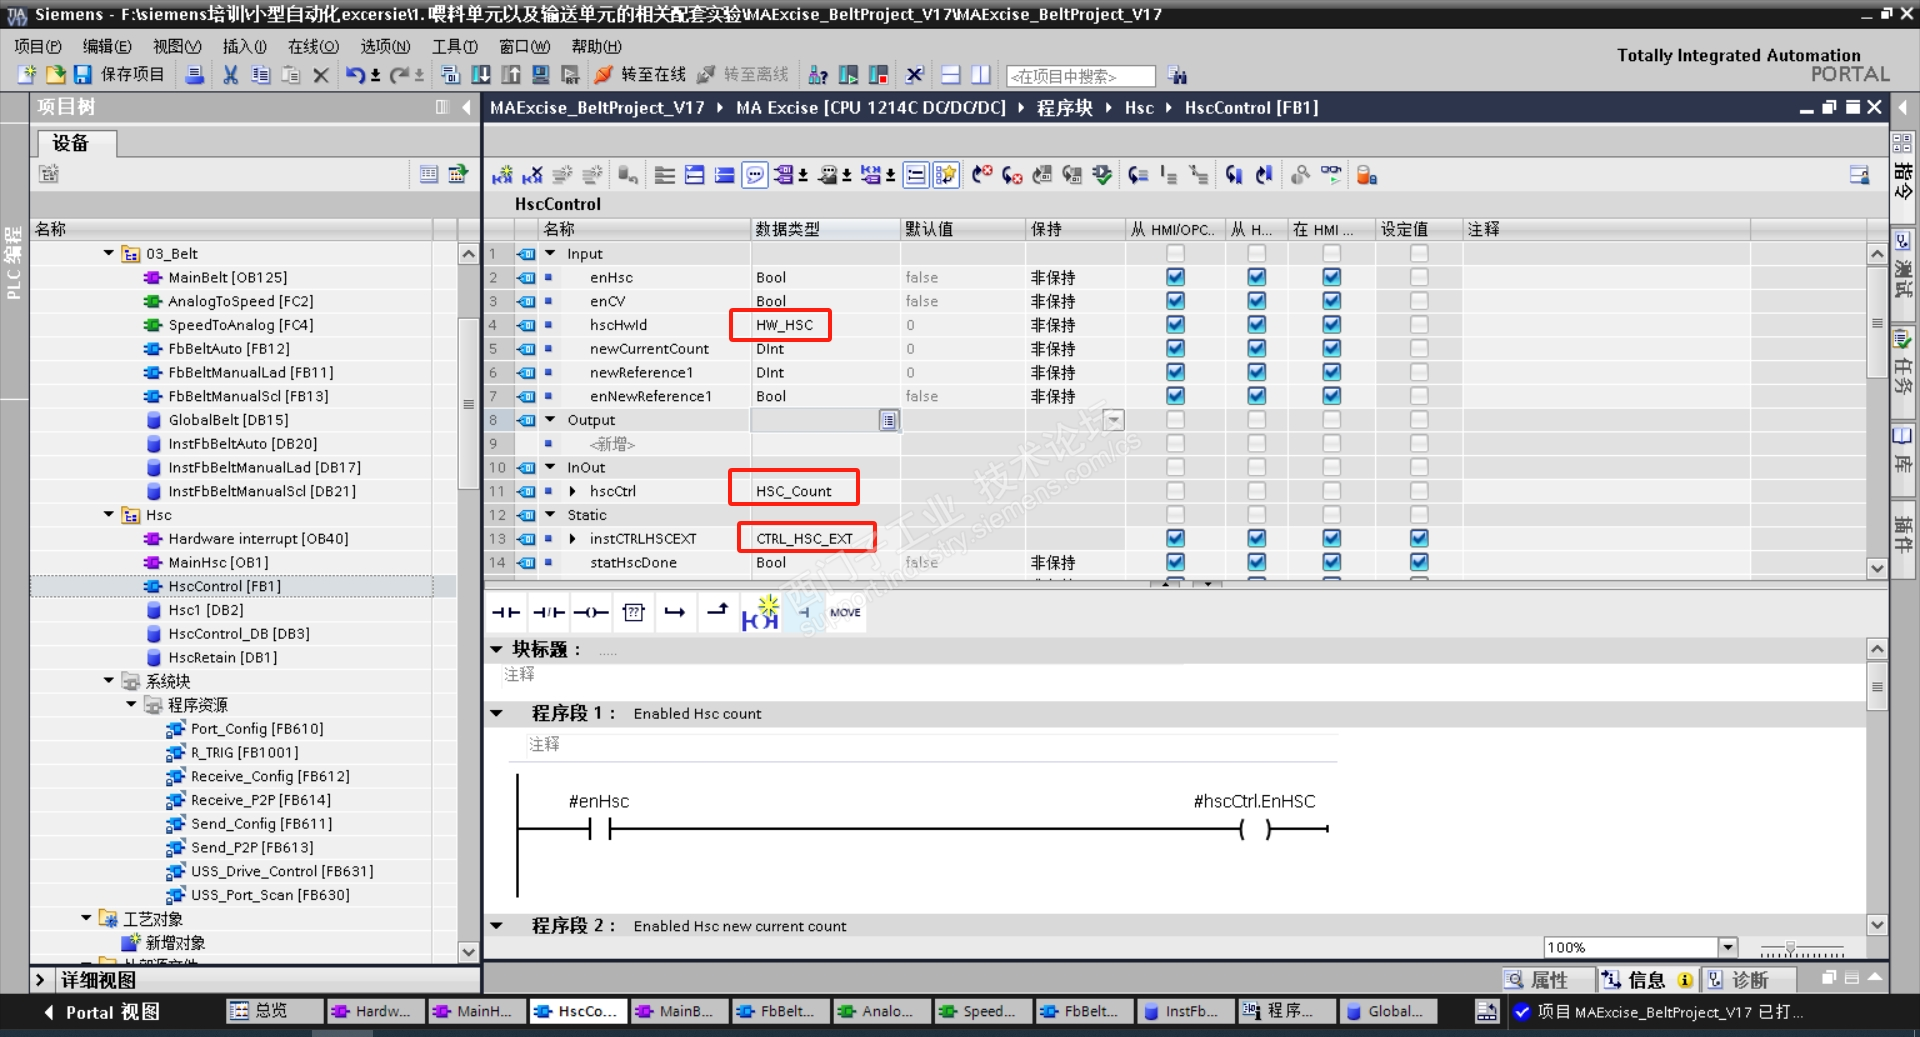Toggle setpoint checkbox for statHscDone

tap(1419, 562)
